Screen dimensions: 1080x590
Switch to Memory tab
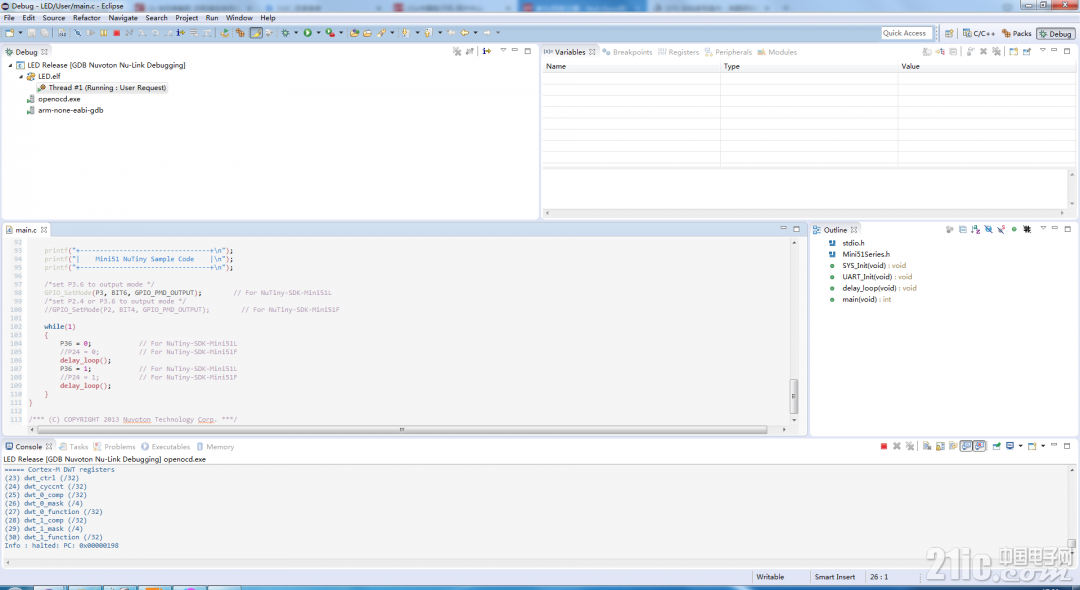pyautogui.click(x=215, y=447)
